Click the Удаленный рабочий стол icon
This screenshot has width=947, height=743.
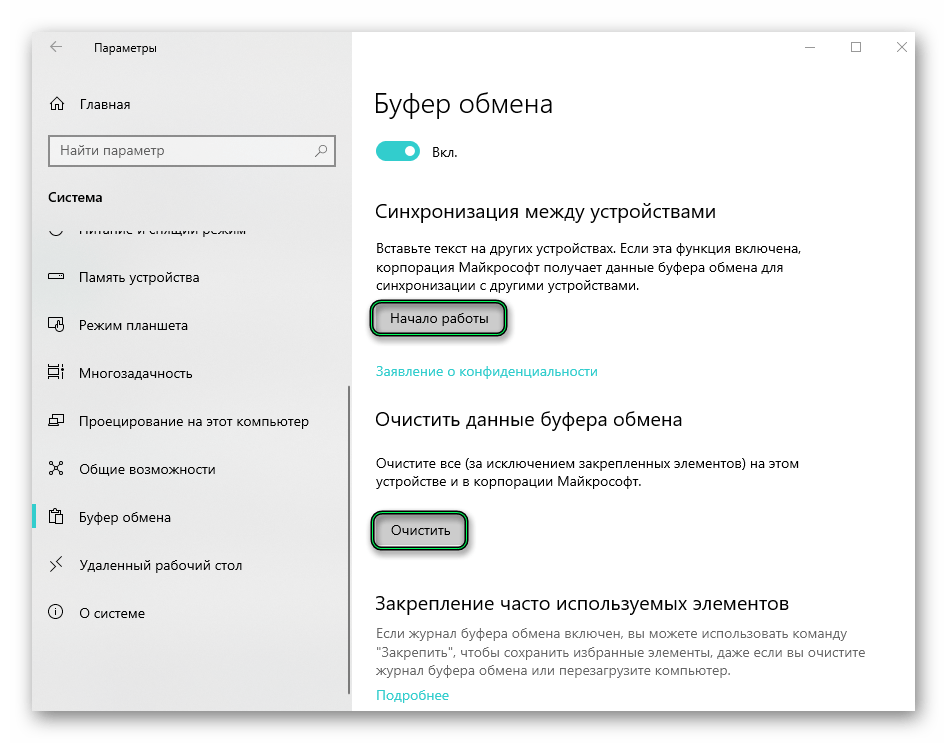pos(57,565)
